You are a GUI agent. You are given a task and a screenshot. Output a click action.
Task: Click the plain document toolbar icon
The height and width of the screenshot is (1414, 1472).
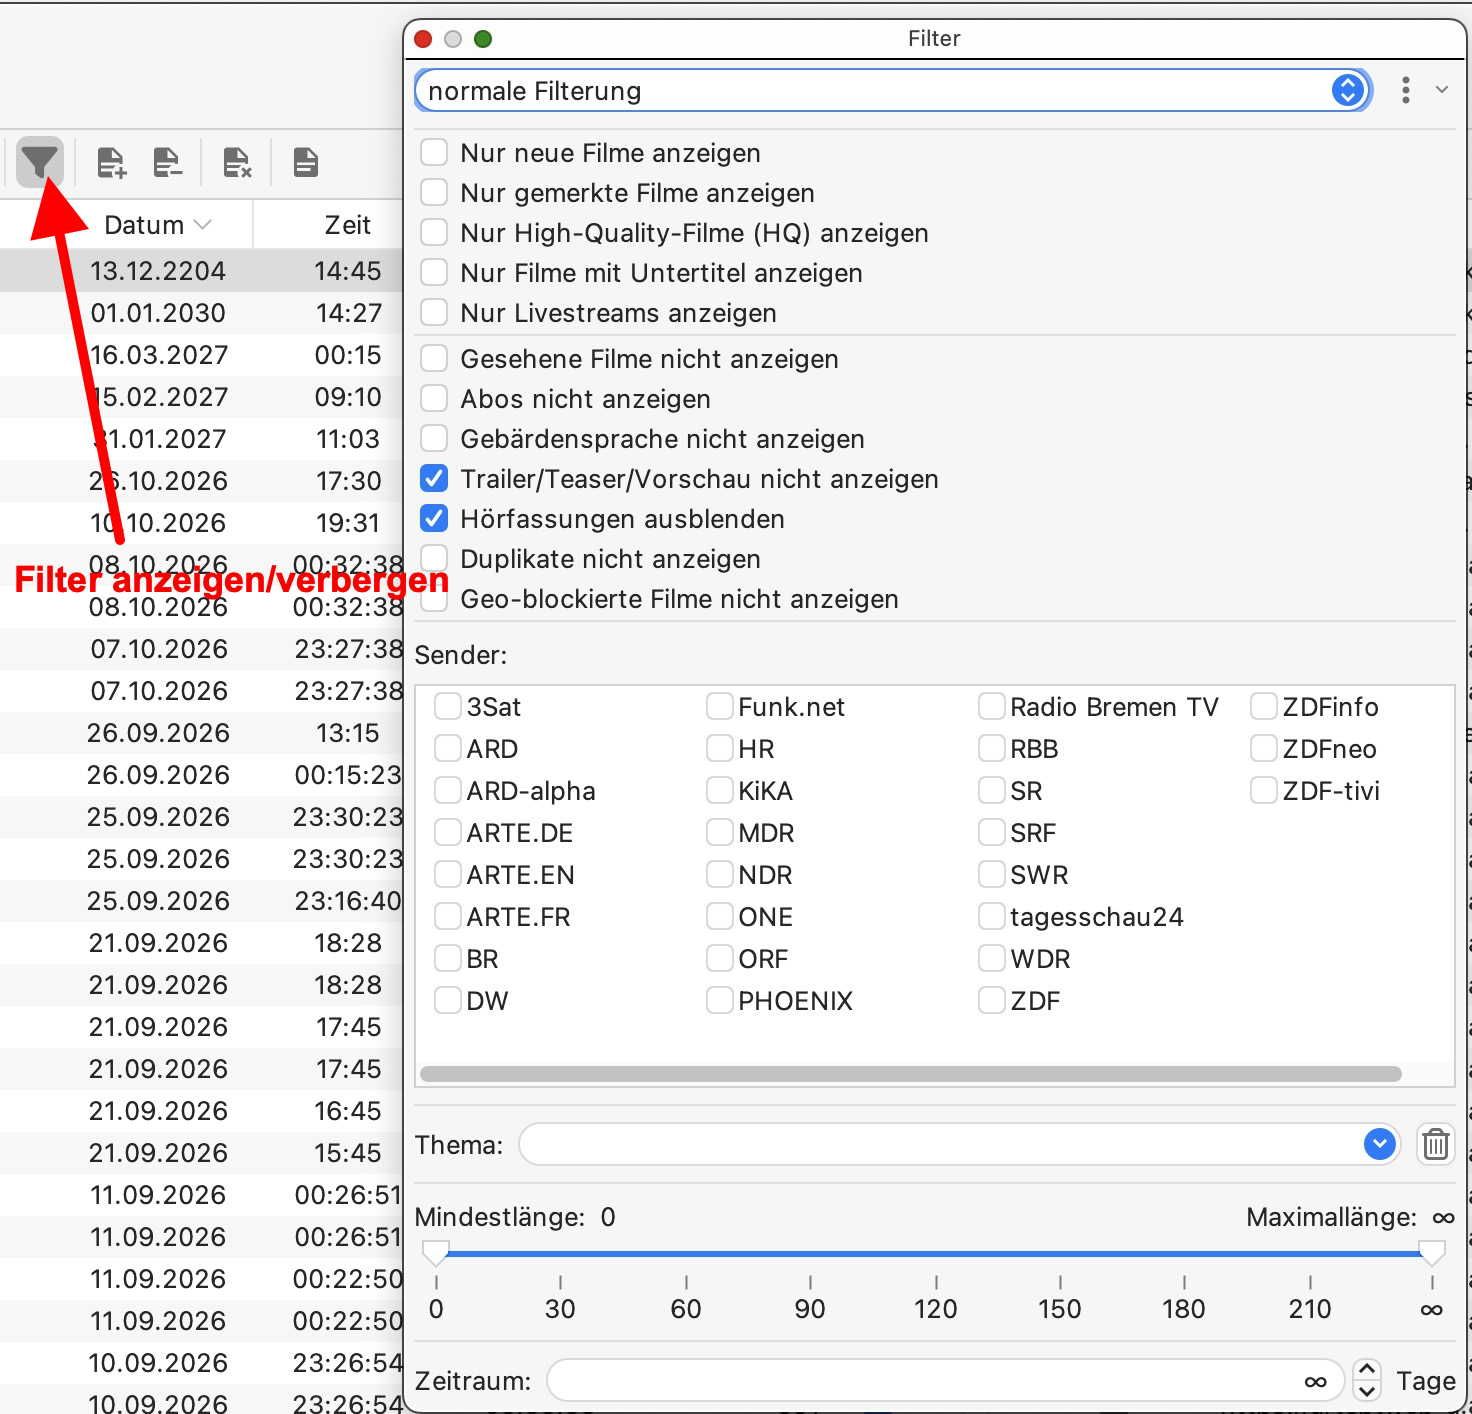[306, 162]
